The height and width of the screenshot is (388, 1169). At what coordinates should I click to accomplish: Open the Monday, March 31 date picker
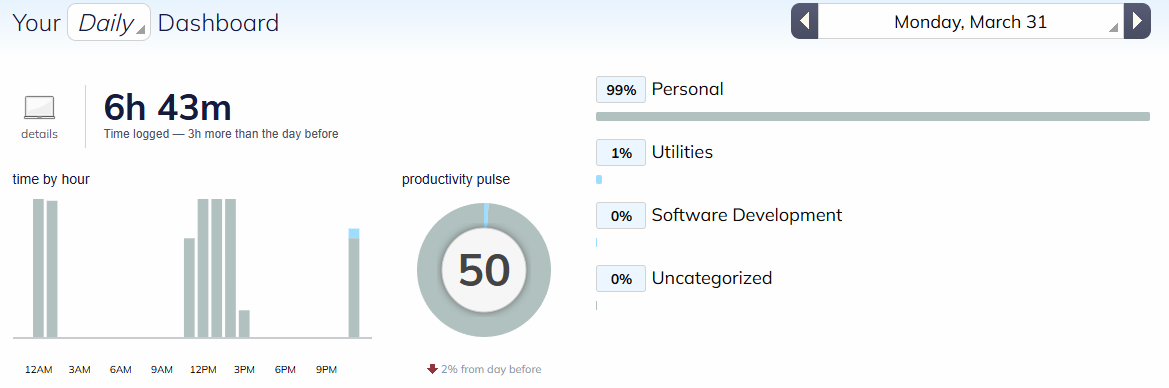pos(971,22)
